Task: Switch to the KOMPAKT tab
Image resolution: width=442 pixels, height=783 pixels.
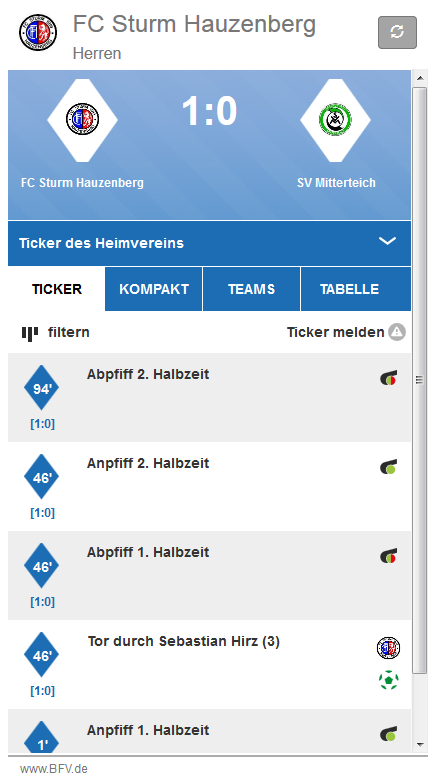Action: coord(154,289)
